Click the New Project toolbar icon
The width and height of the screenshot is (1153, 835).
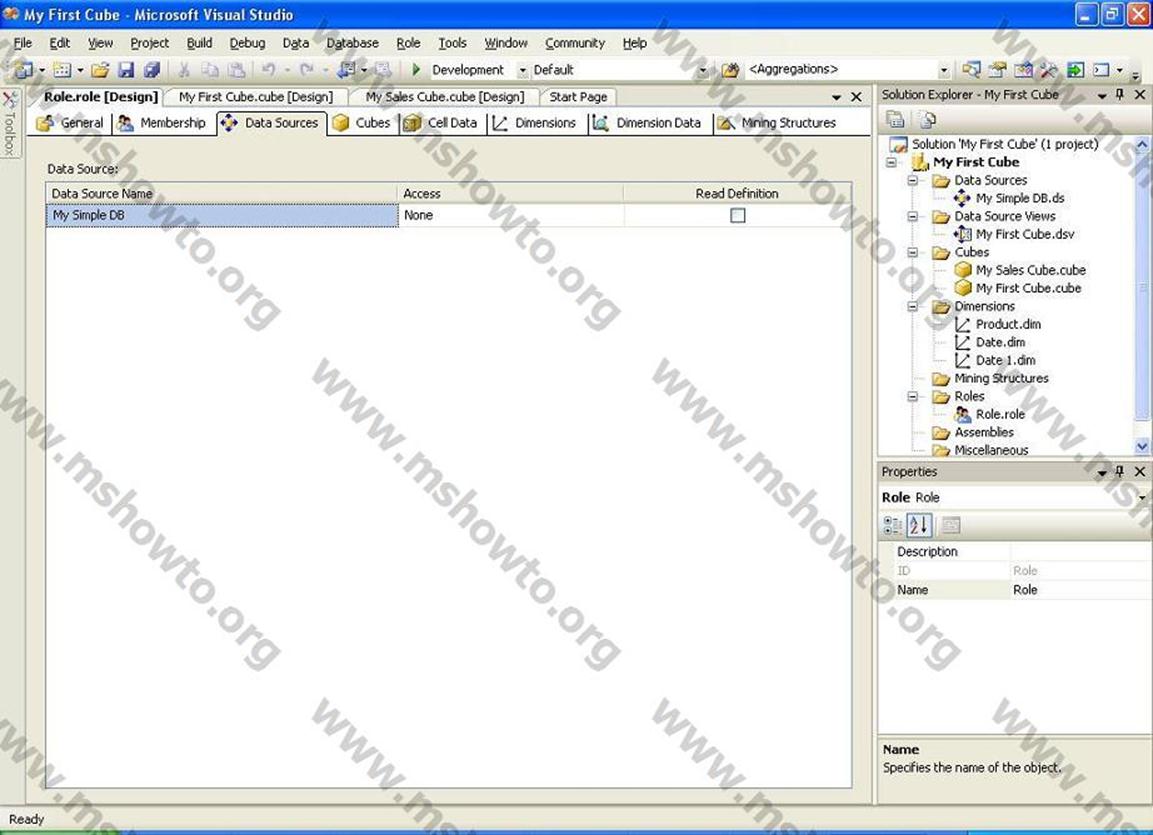click(24, 70)
